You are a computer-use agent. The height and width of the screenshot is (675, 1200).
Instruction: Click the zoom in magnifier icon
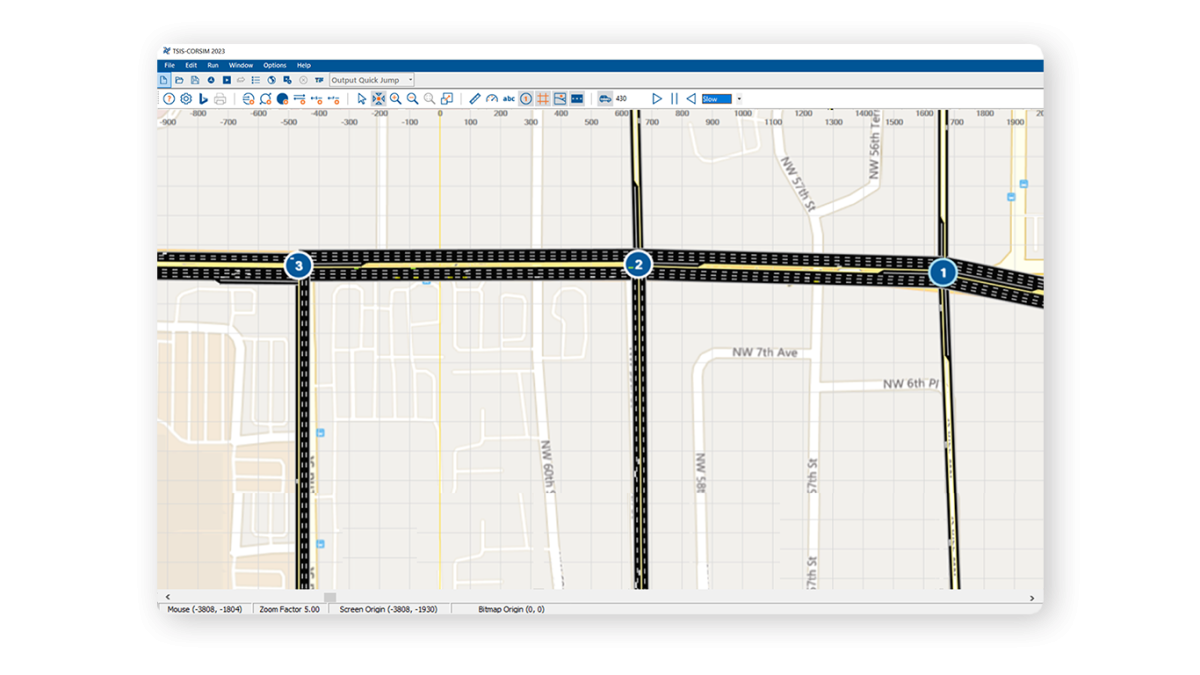(396, 99)
